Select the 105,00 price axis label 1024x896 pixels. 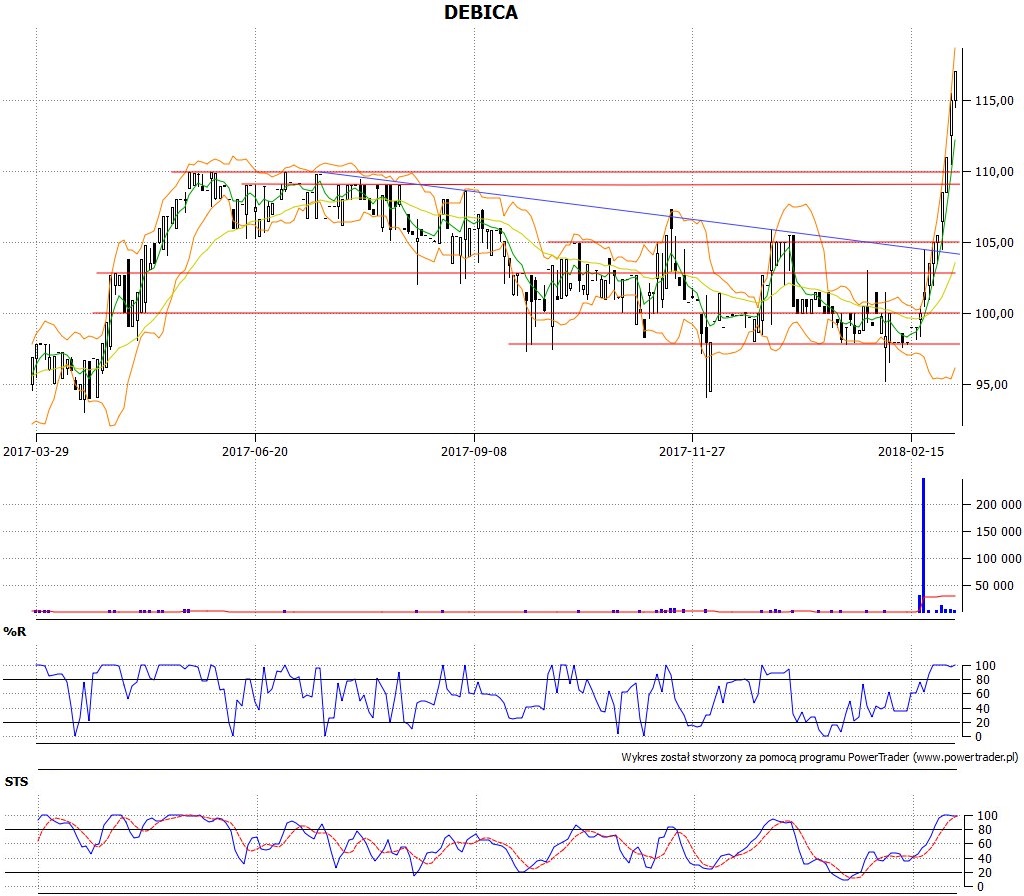(994, 243)
